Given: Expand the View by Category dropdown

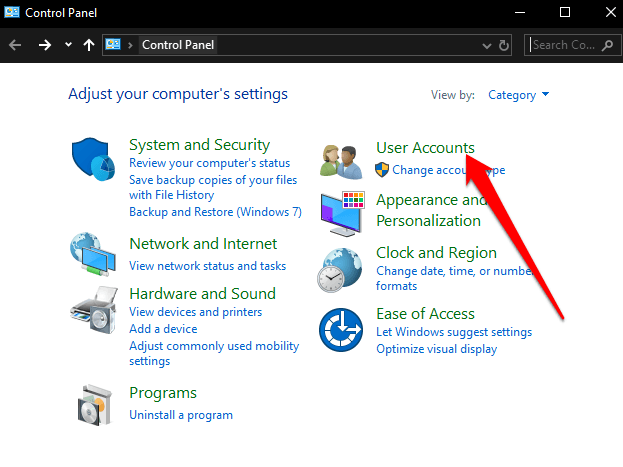Looking at the screenshot, I should click(519, 95).
